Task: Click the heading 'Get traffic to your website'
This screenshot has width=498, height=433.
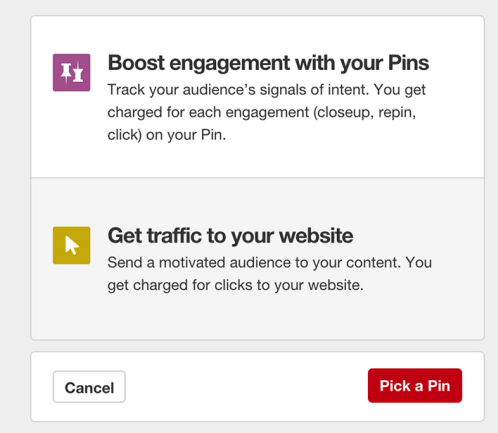Action: tap(230, 236)
